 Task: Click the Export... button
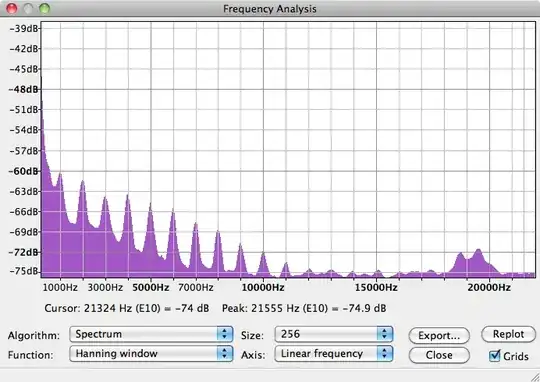pyautogui.click(x=439, y=335)
